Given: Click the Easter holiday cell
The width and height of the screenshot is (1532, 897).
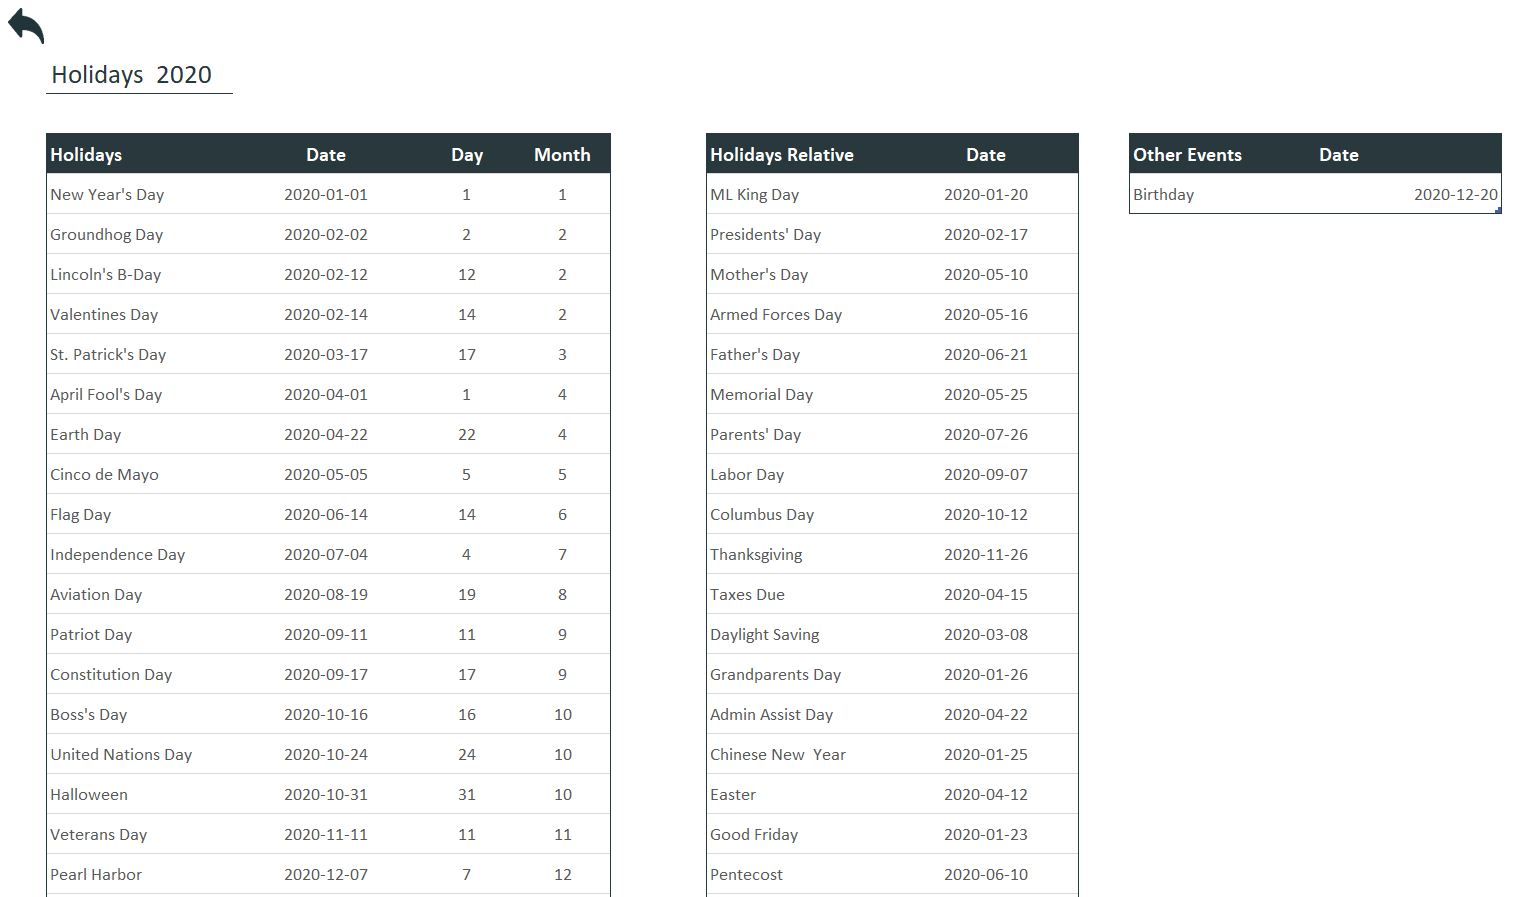Looking at the screenshot, I should tap(733, 795).
